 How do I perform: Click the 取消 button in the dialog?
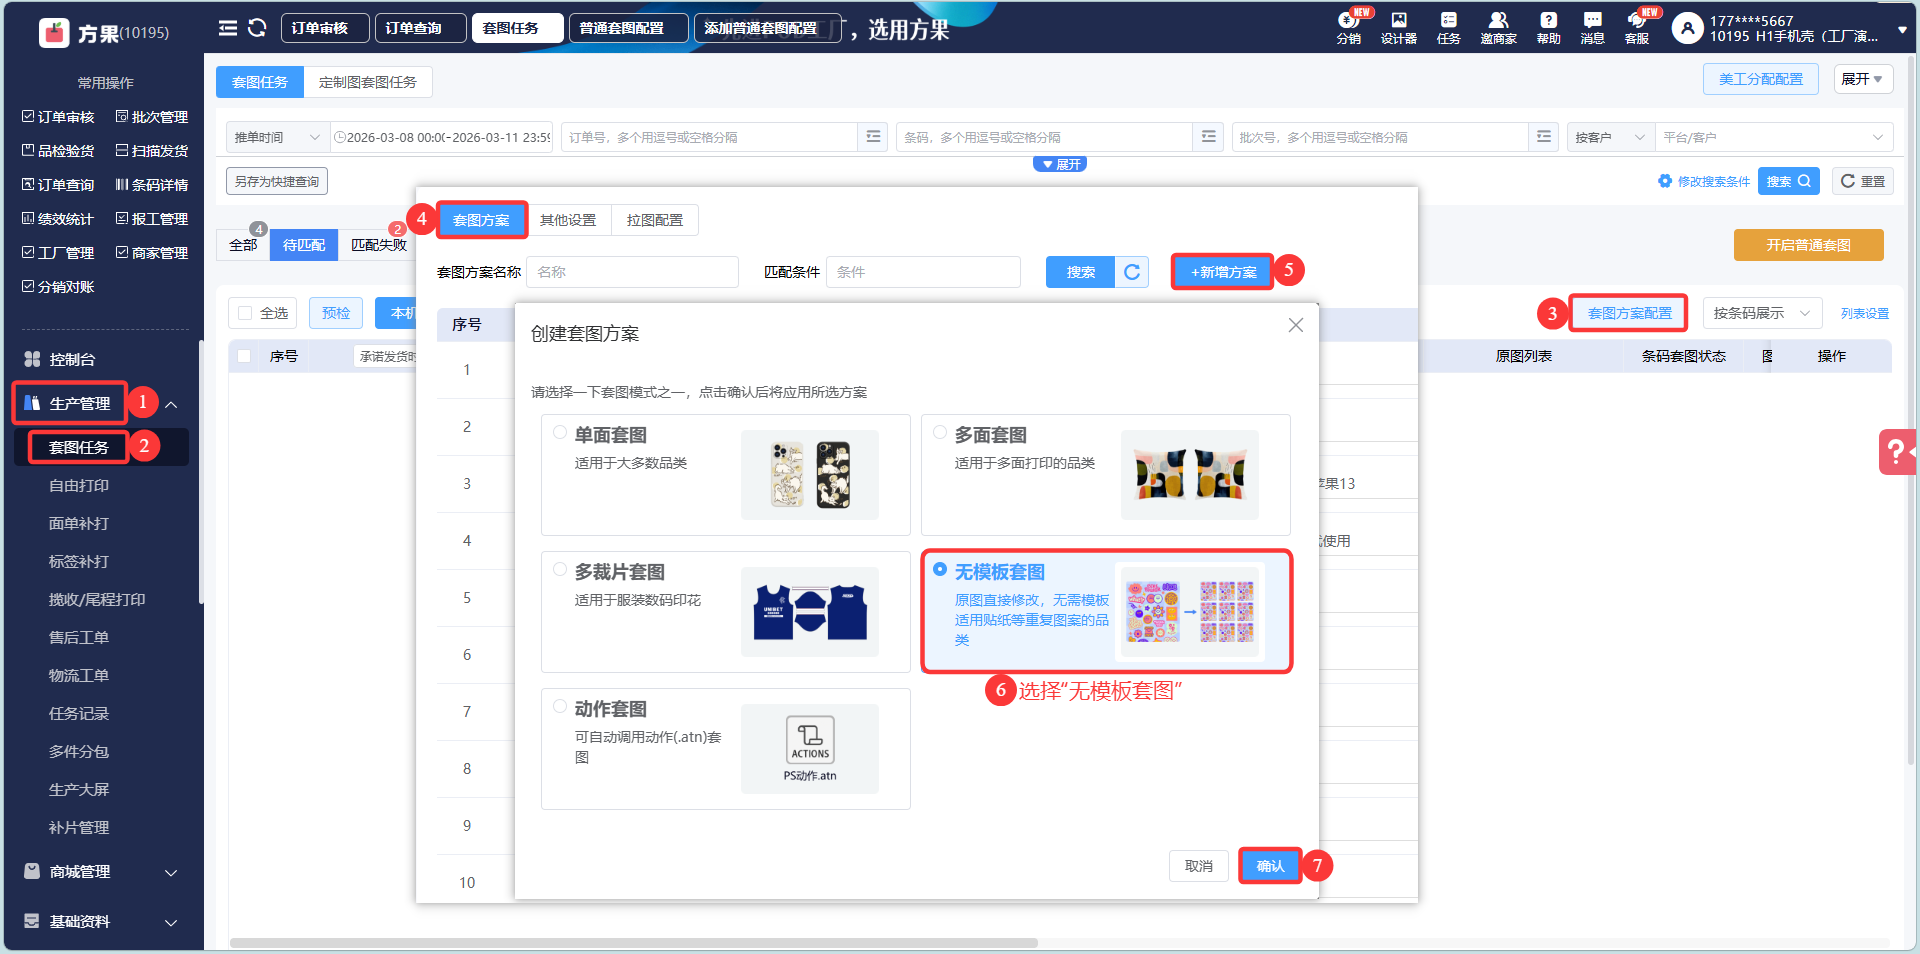[1199, 866]
